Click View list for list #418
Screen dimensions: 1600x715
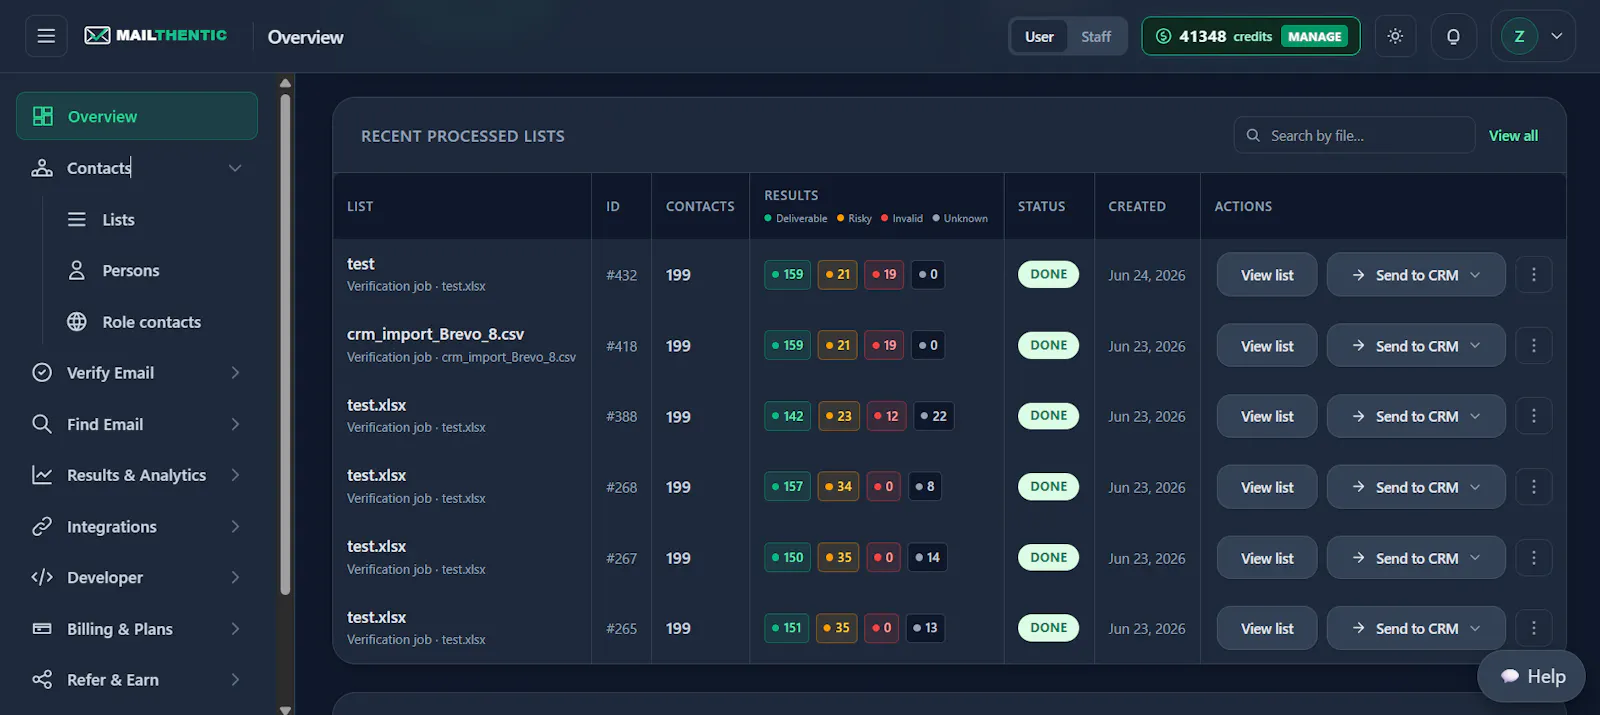1267,346
